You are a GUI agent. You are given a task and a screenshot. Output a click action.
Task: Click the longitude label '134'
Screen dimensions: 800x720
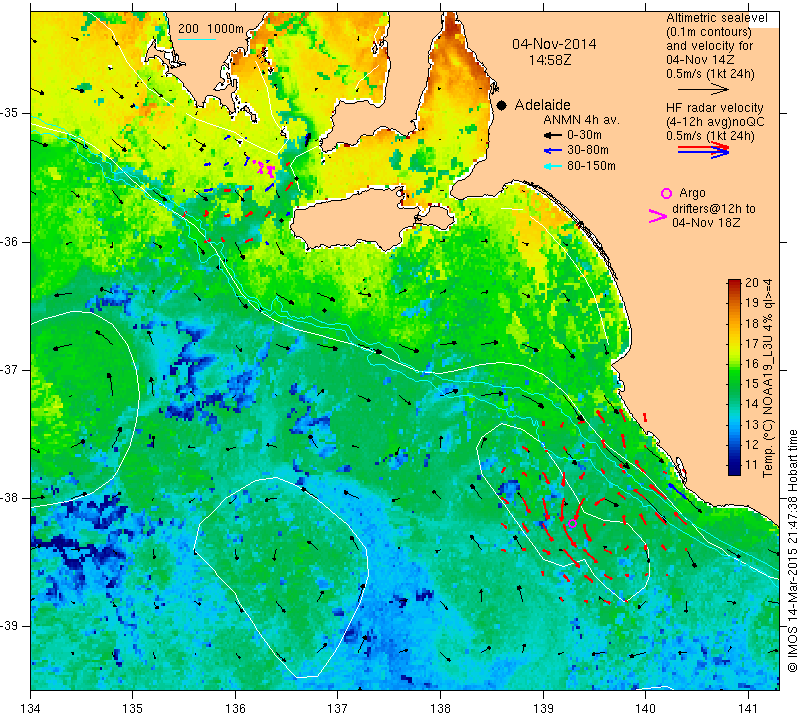pos(31,708)
